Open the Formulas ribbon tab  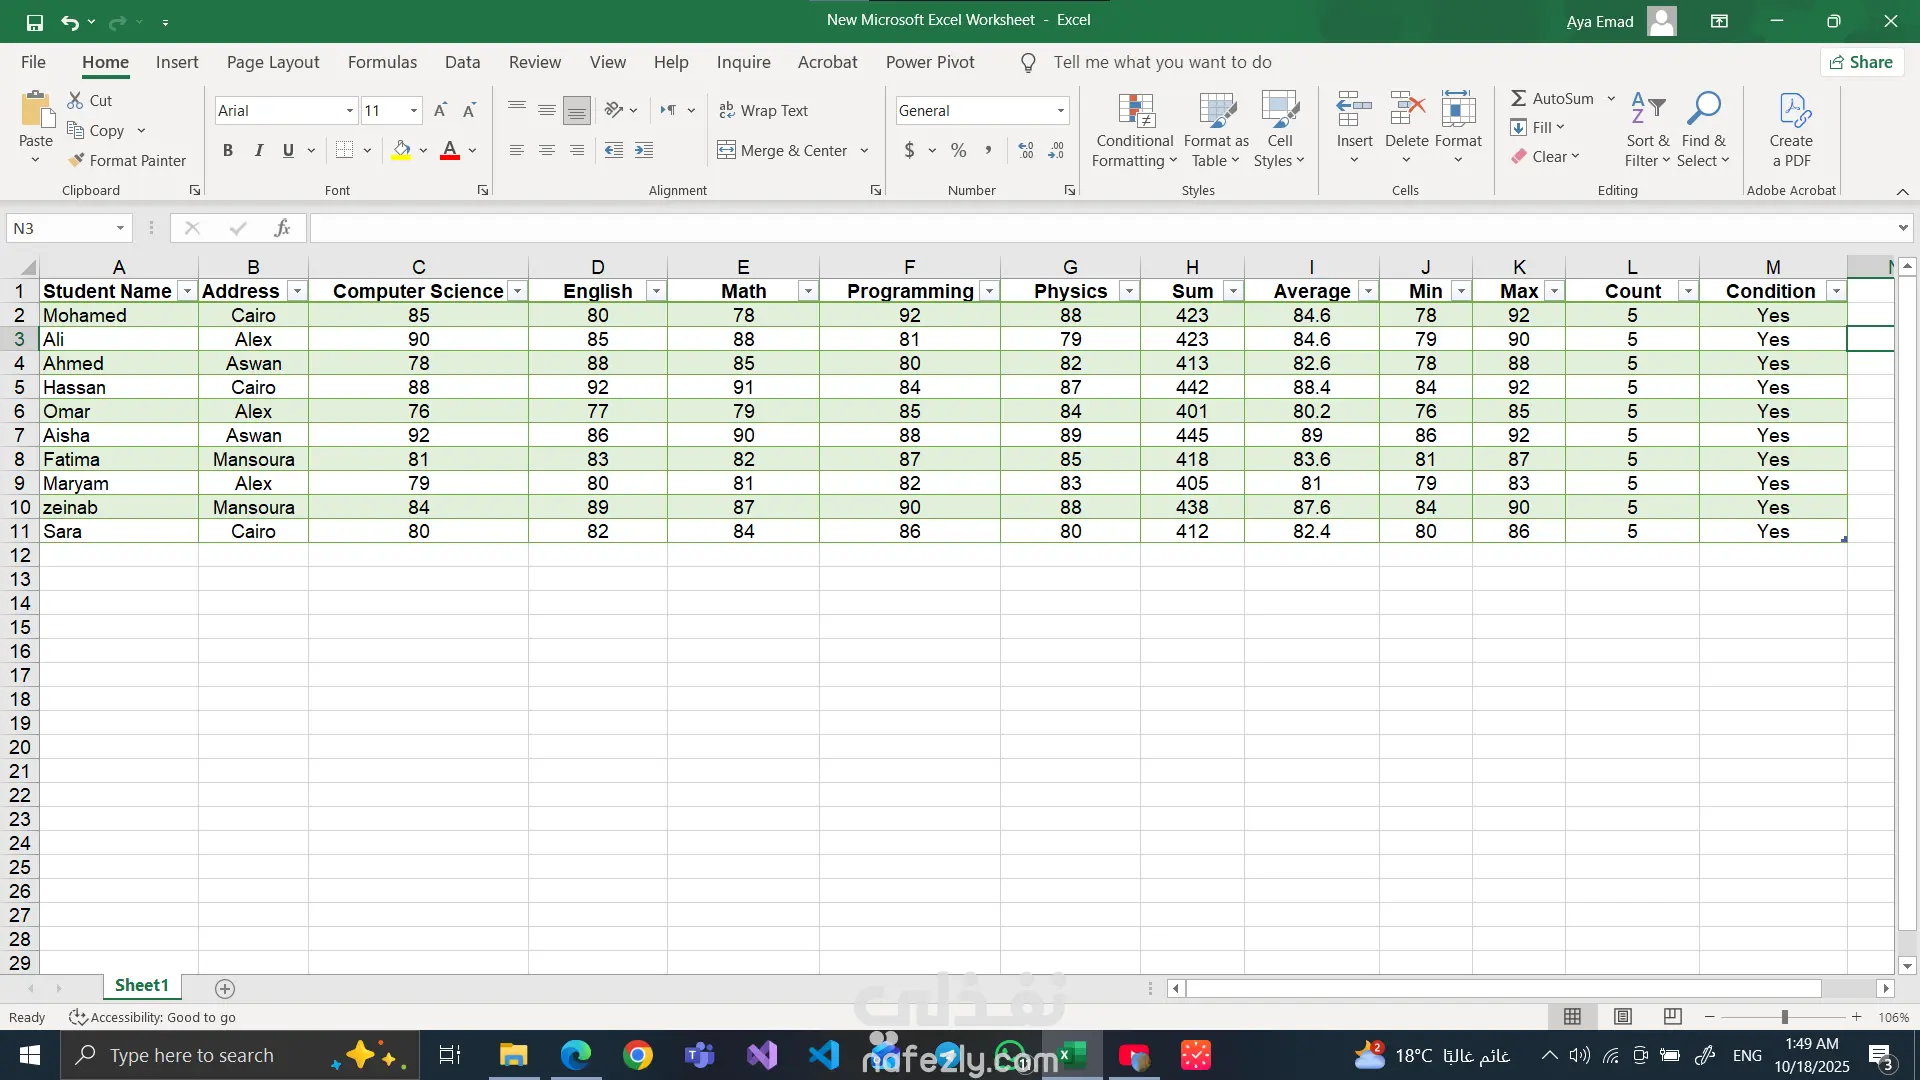[382, 62]
